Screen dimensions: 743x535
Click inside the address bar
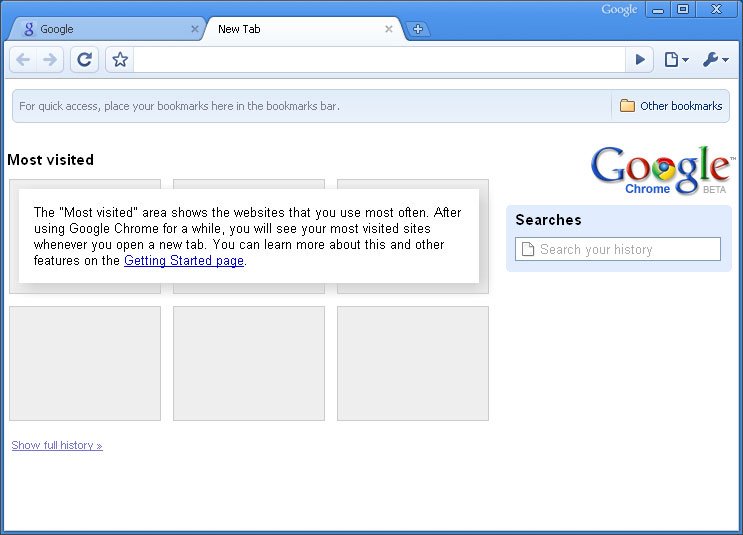pyautogui.click(x=380, y=60)
